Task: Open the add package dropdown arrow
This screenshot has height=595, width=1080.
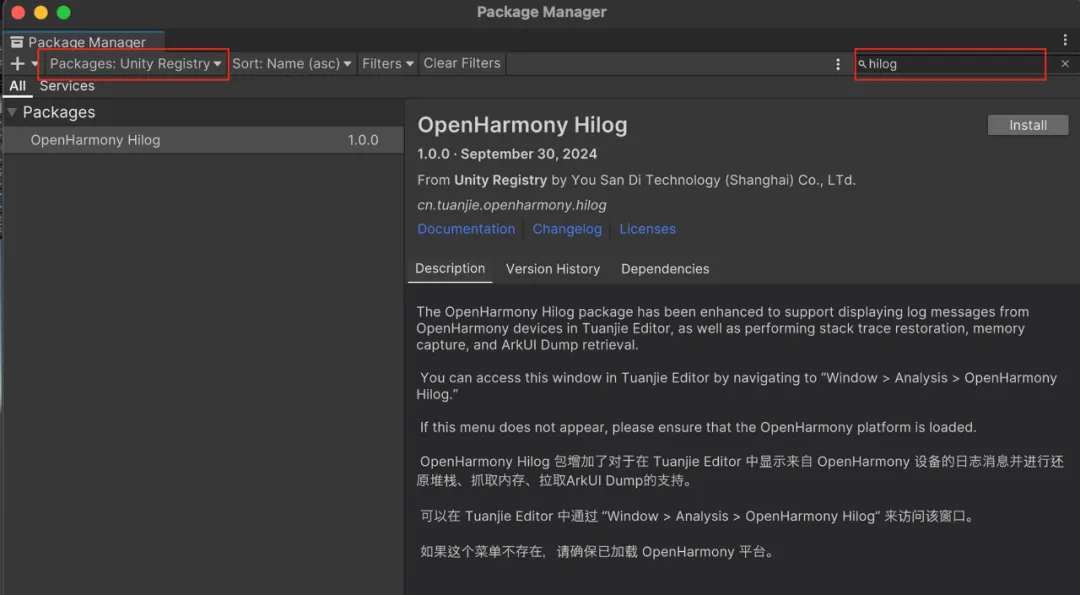Action: [34, 64]
